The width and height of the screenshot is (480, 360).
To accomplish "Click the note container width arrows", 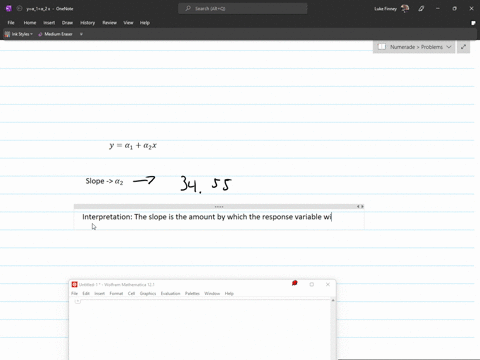I will [x=360, y=207].
